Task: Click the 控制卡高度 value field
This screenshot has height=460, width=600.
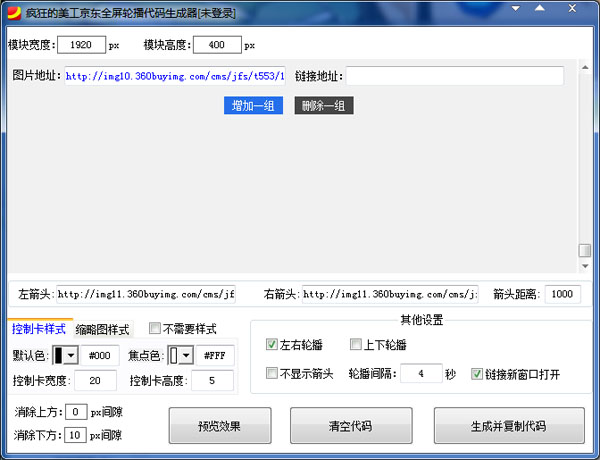Action: (212, 380)
